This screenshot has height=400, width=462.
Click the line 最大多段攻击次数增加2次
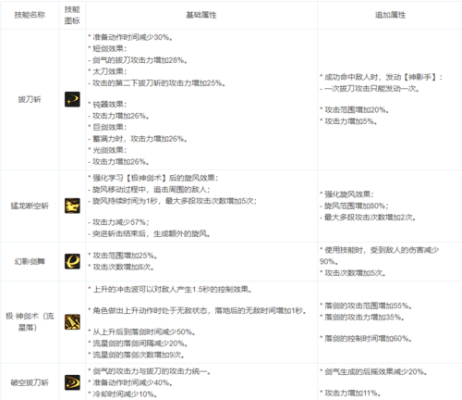click(368, 218)
